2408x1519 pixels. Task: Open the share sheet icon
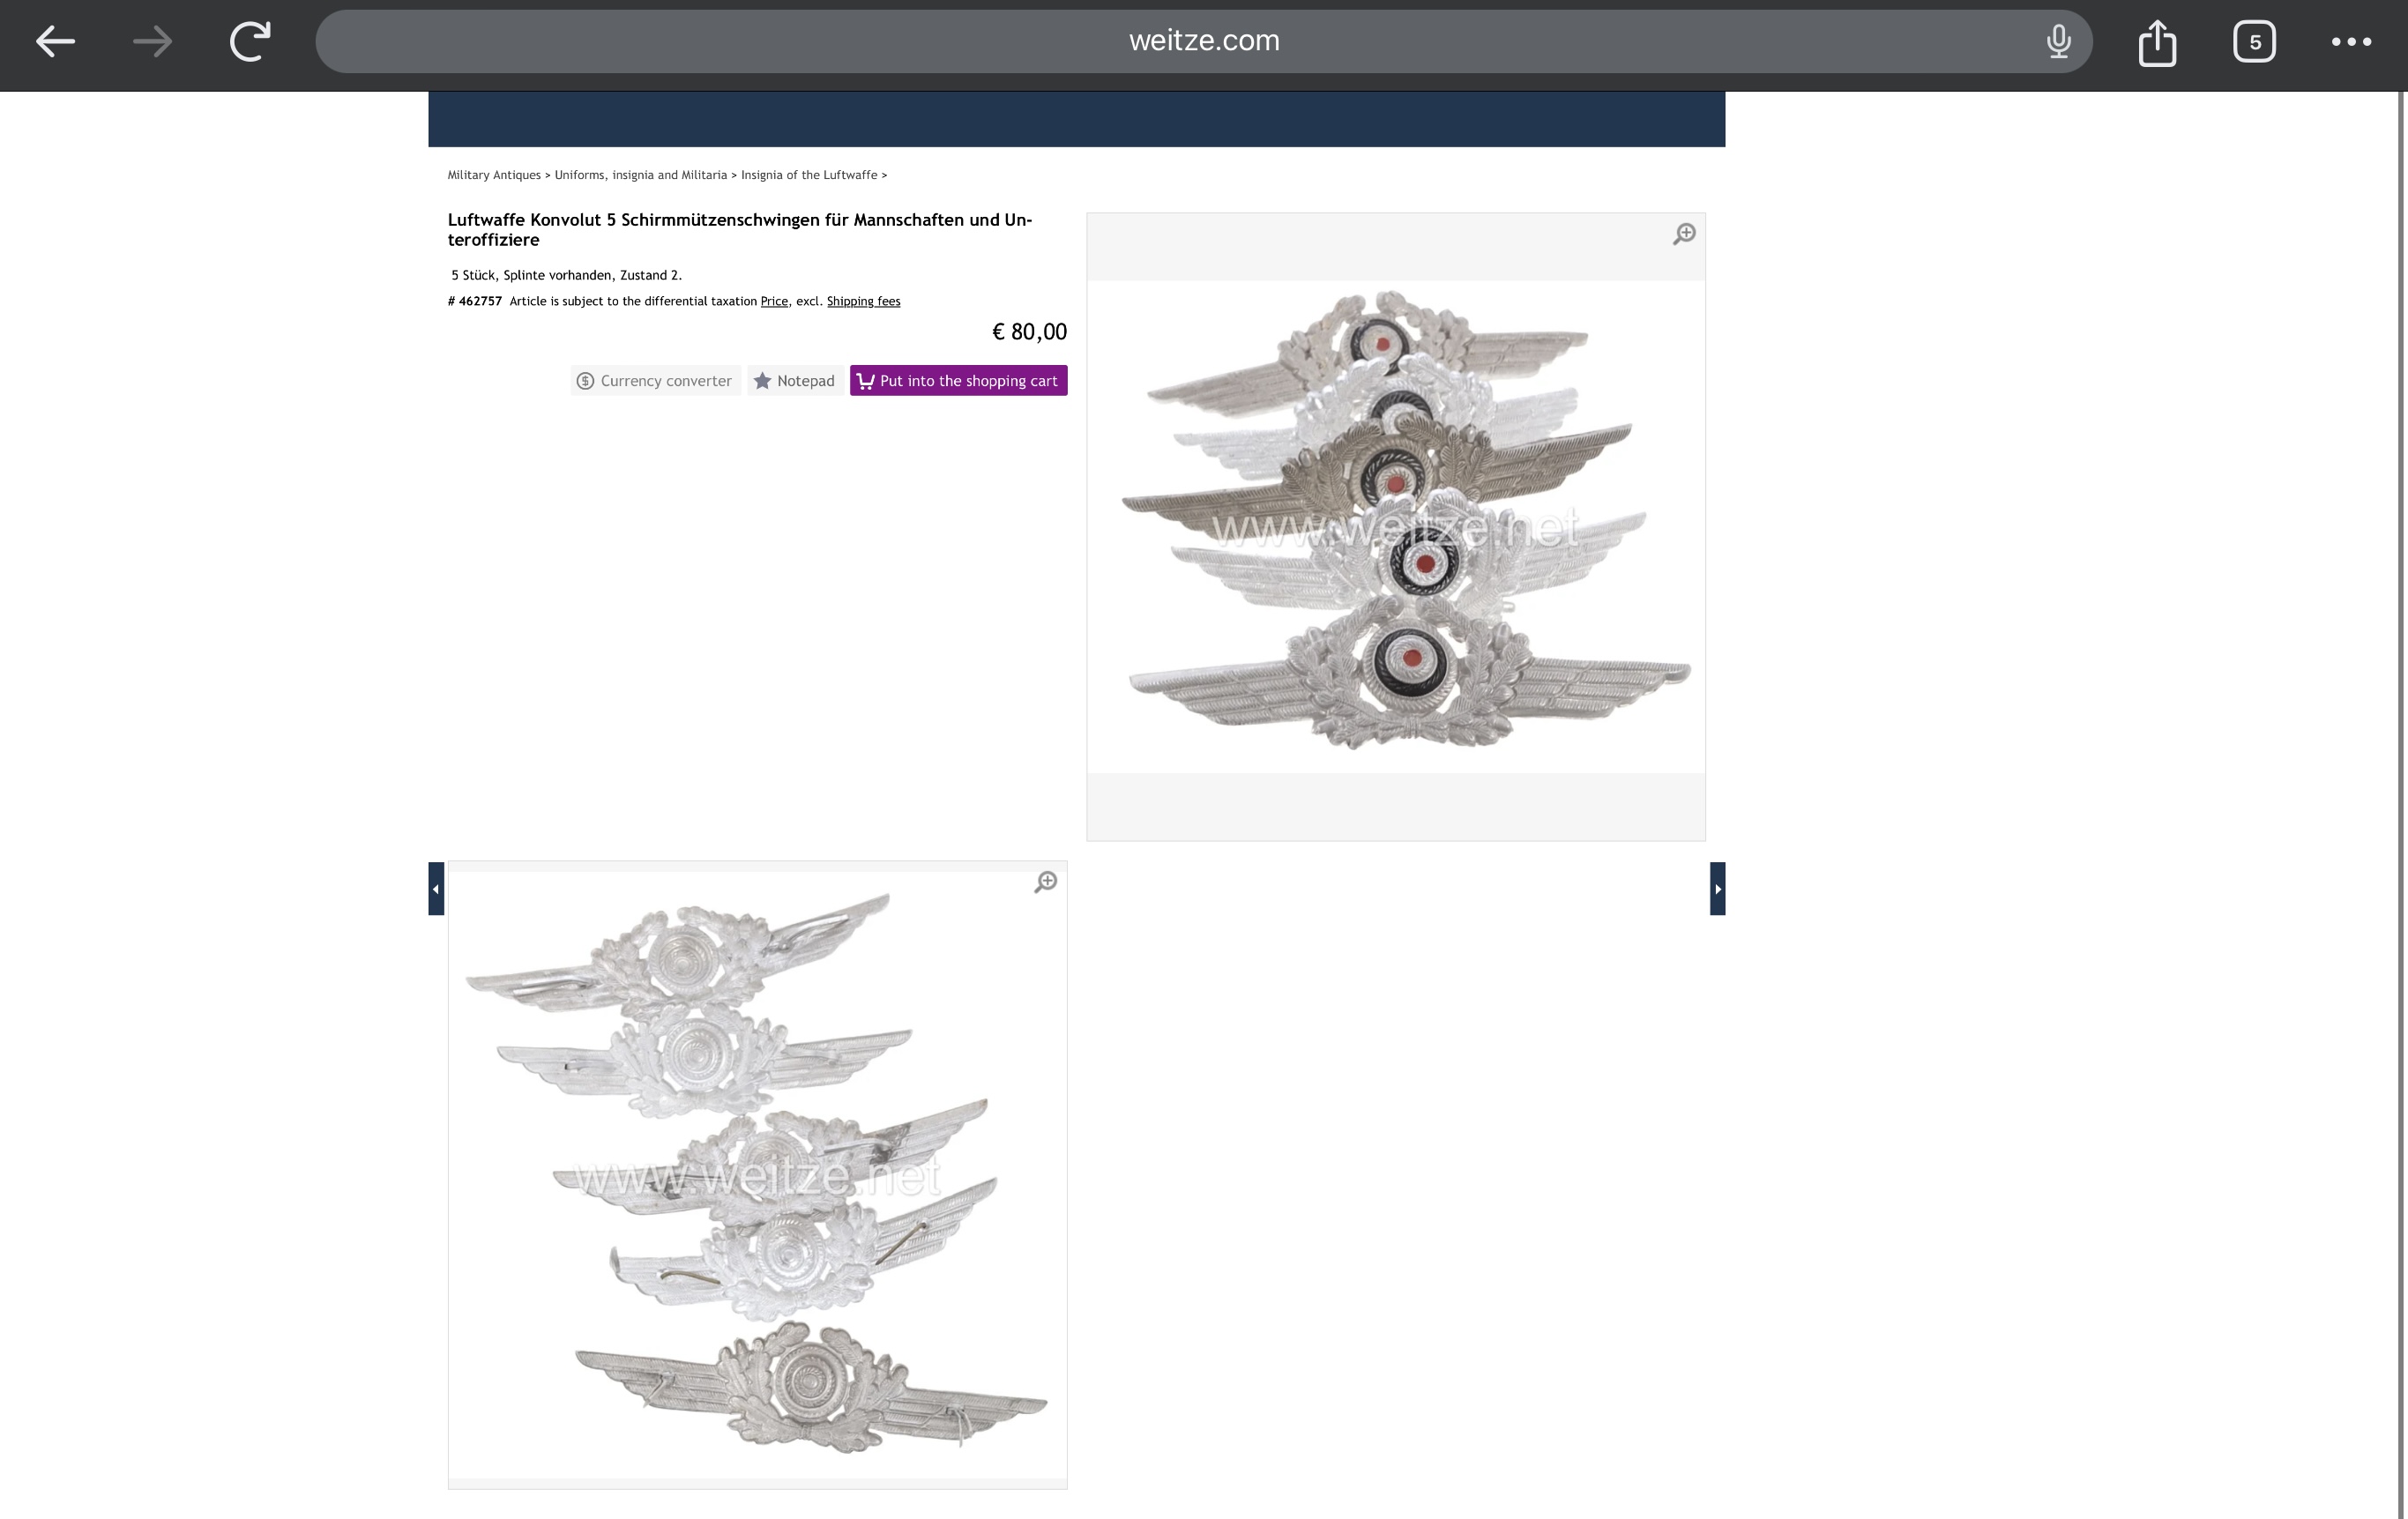[x=2157, y=42]
